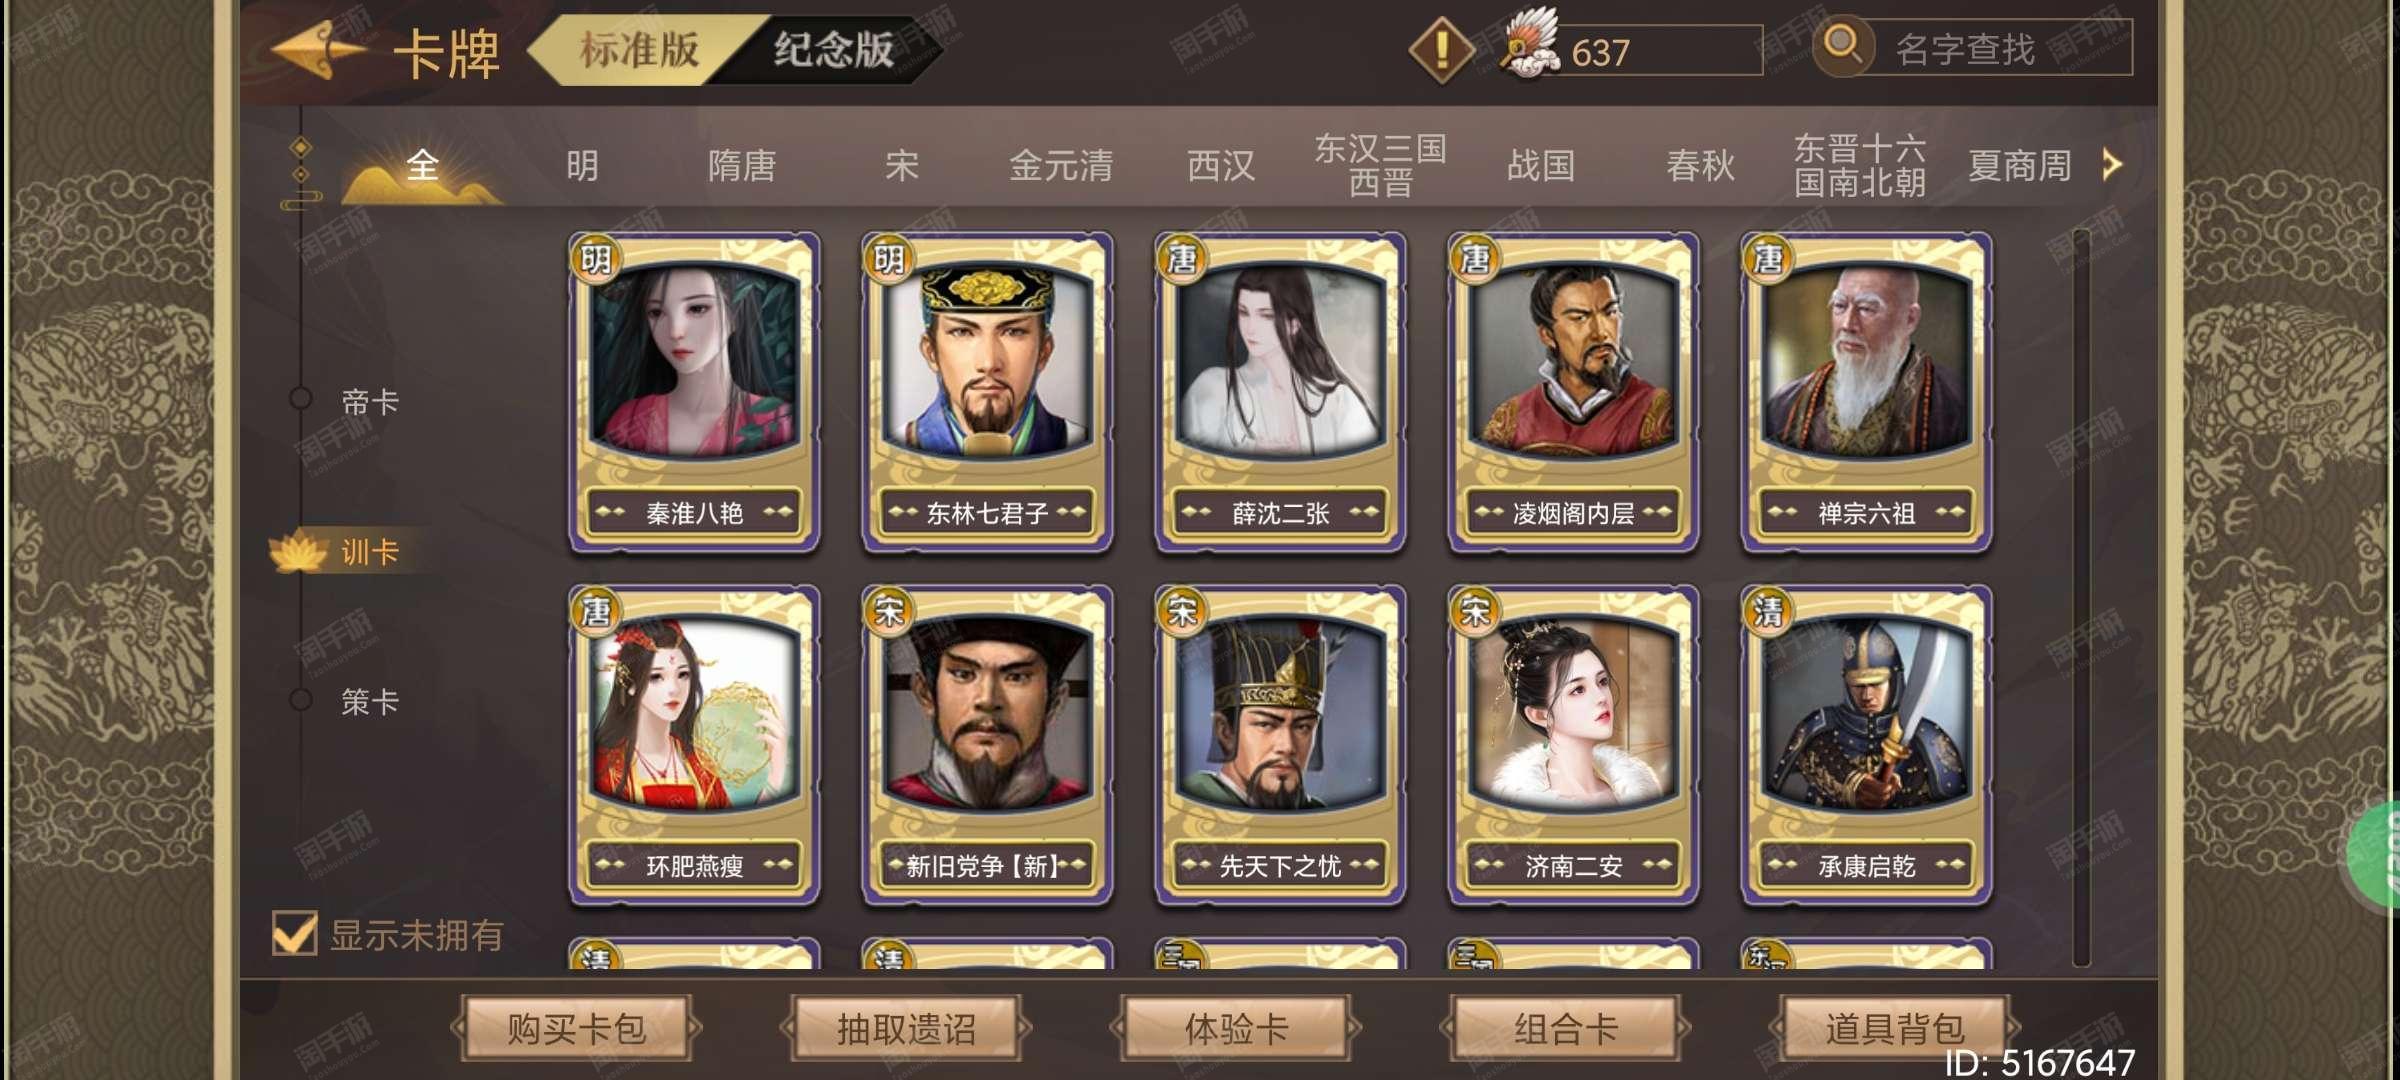Select the 标准版 edition tab

tap(638, 49)
